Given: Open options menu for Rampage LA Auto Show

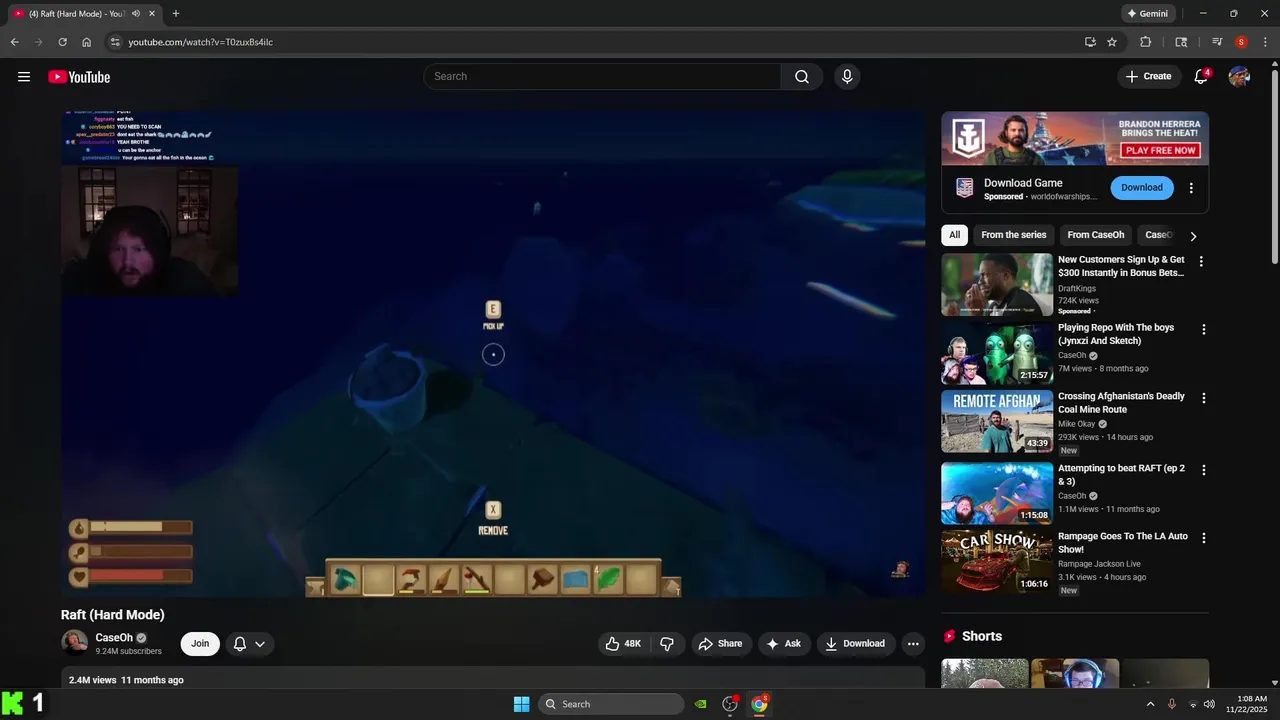Looking at the screenshot, I should point(1203,538).
